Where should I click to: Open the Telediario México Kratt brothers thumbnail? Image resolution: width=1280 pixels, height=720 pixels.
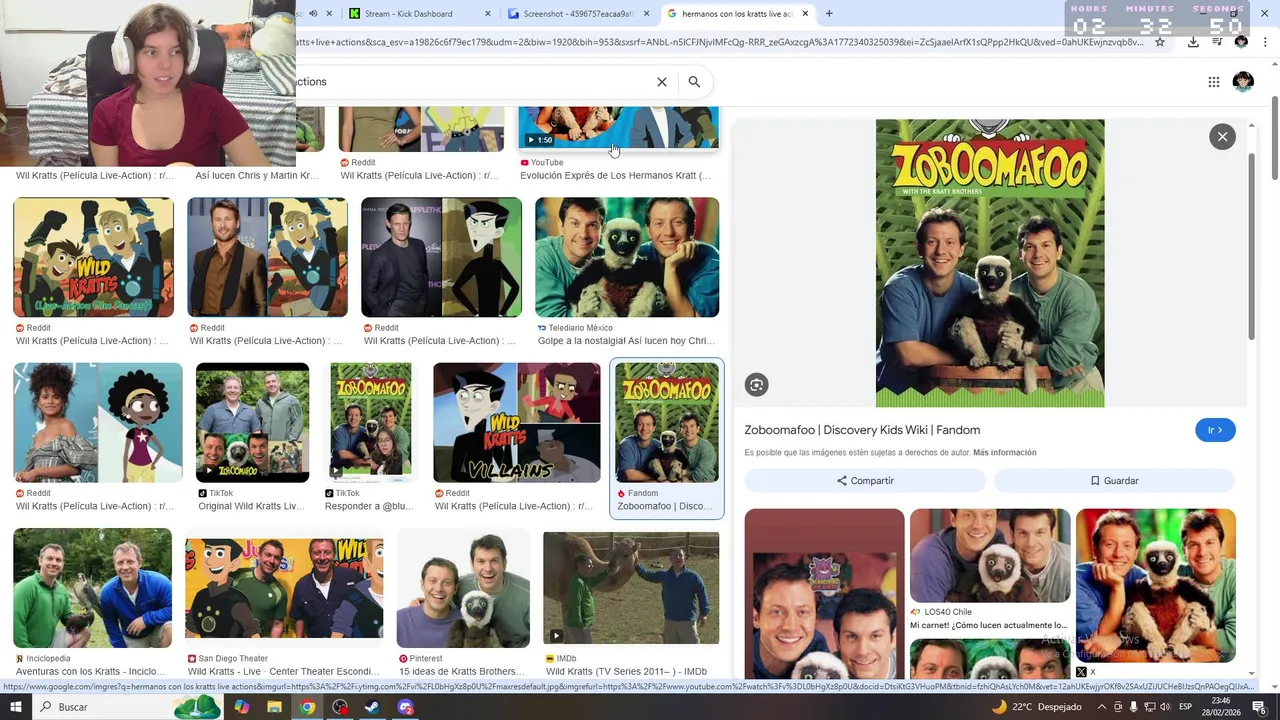tap(627, 257)
